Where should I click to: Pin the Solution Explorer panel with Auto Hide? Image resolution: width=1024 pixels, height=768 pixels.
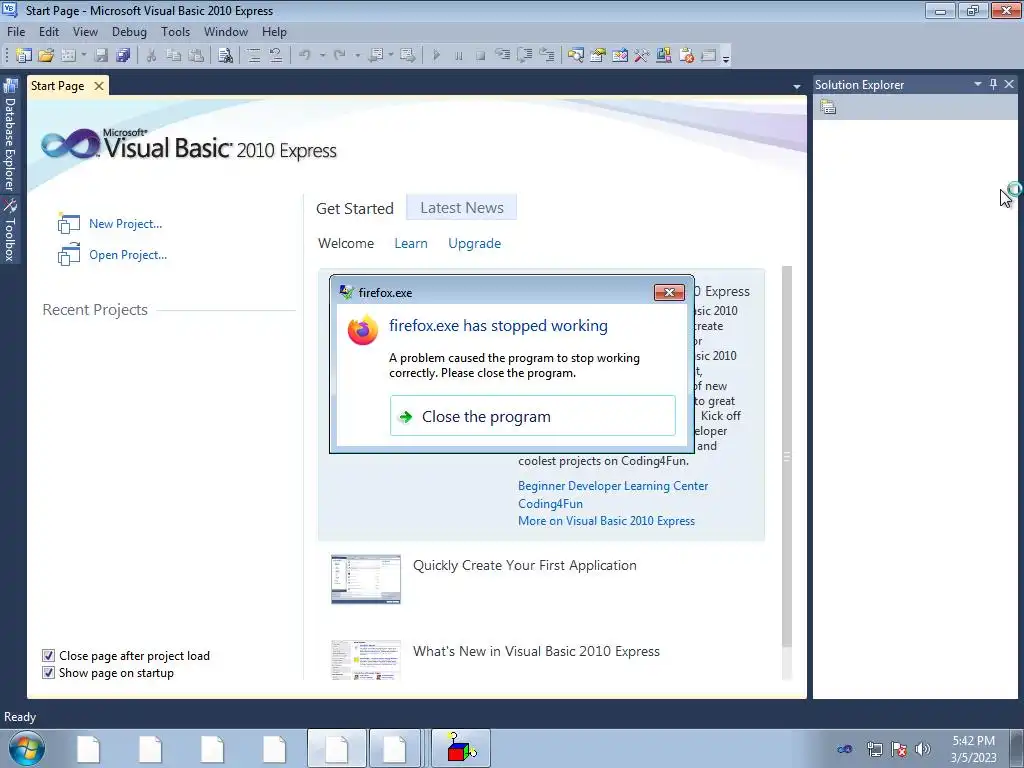pyautogui.click(x=993, y=84)
